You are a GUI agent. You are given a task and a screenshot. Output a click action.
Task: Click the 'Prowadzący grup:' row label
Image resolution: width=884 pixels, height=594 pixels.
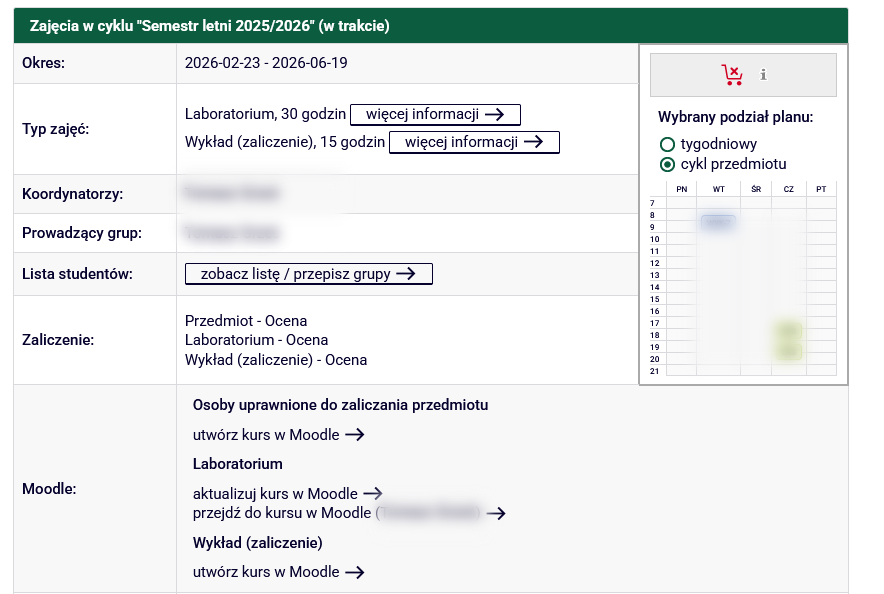(82, 233)
